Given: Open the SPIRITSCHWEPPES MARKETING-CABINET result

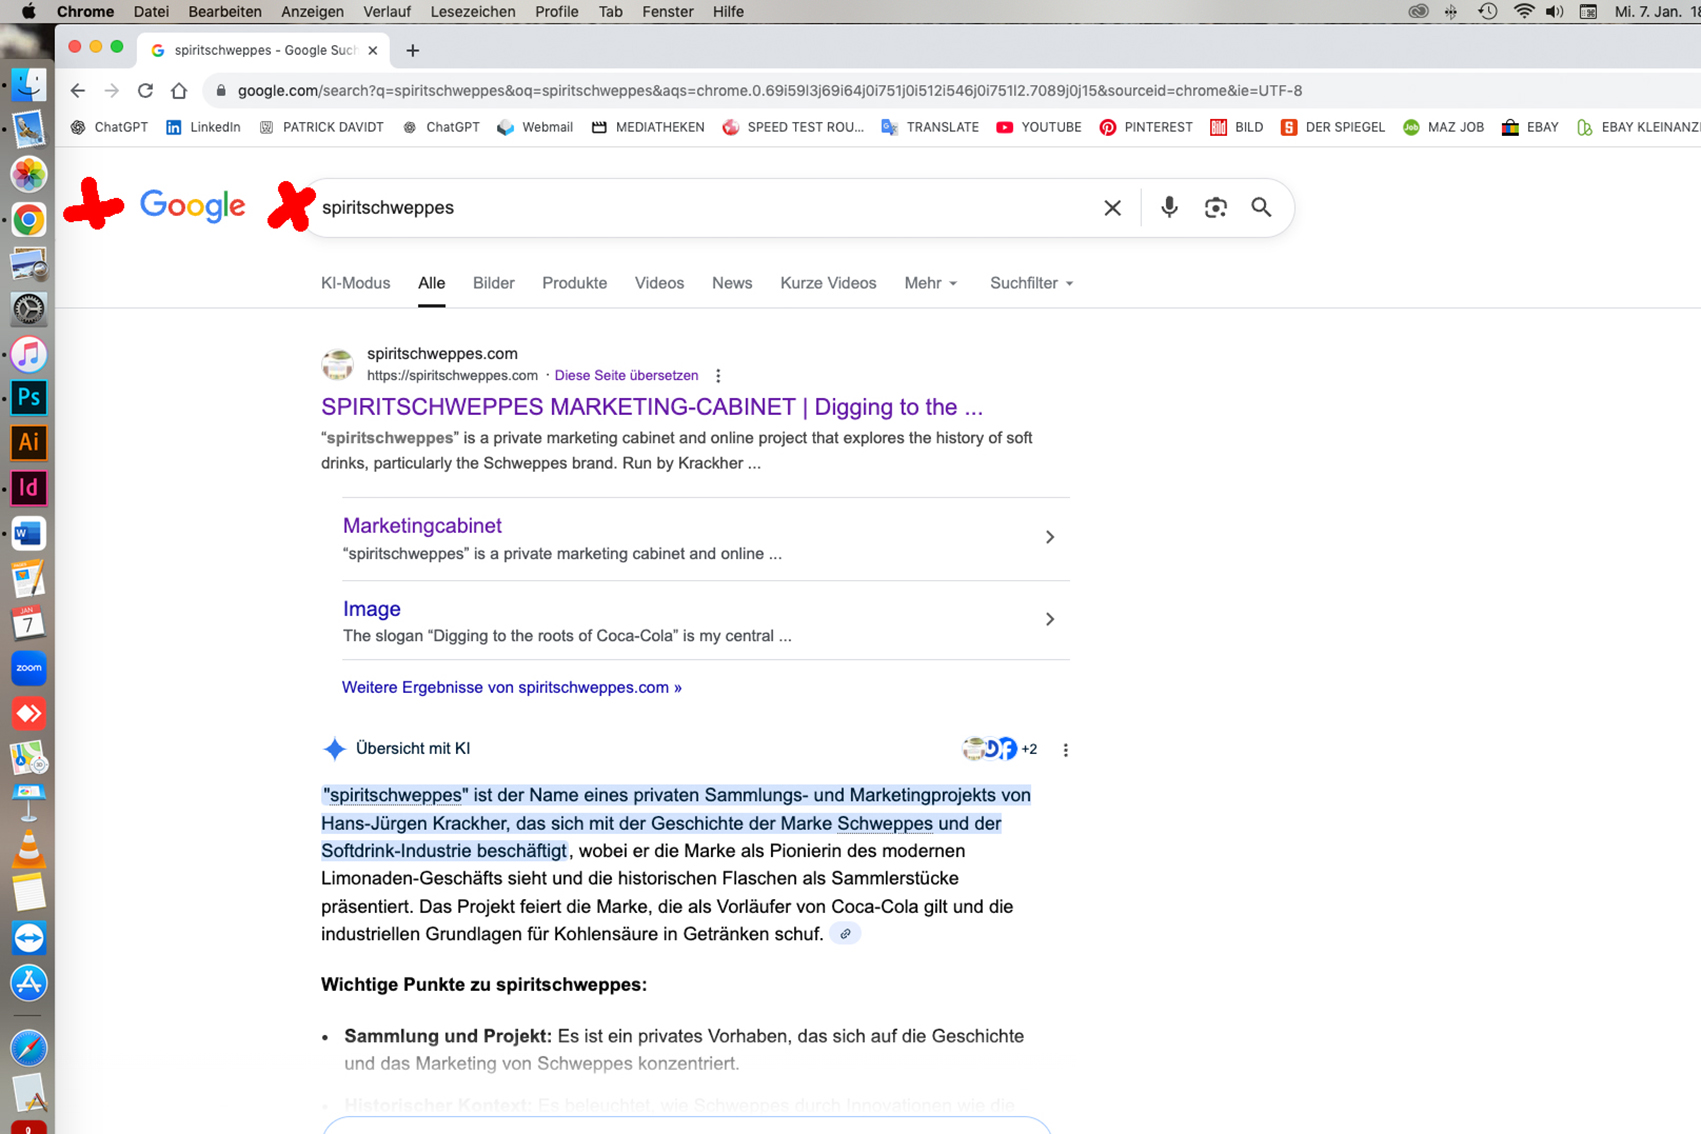Looking at the screenshot, I should (x=651, y=407).
